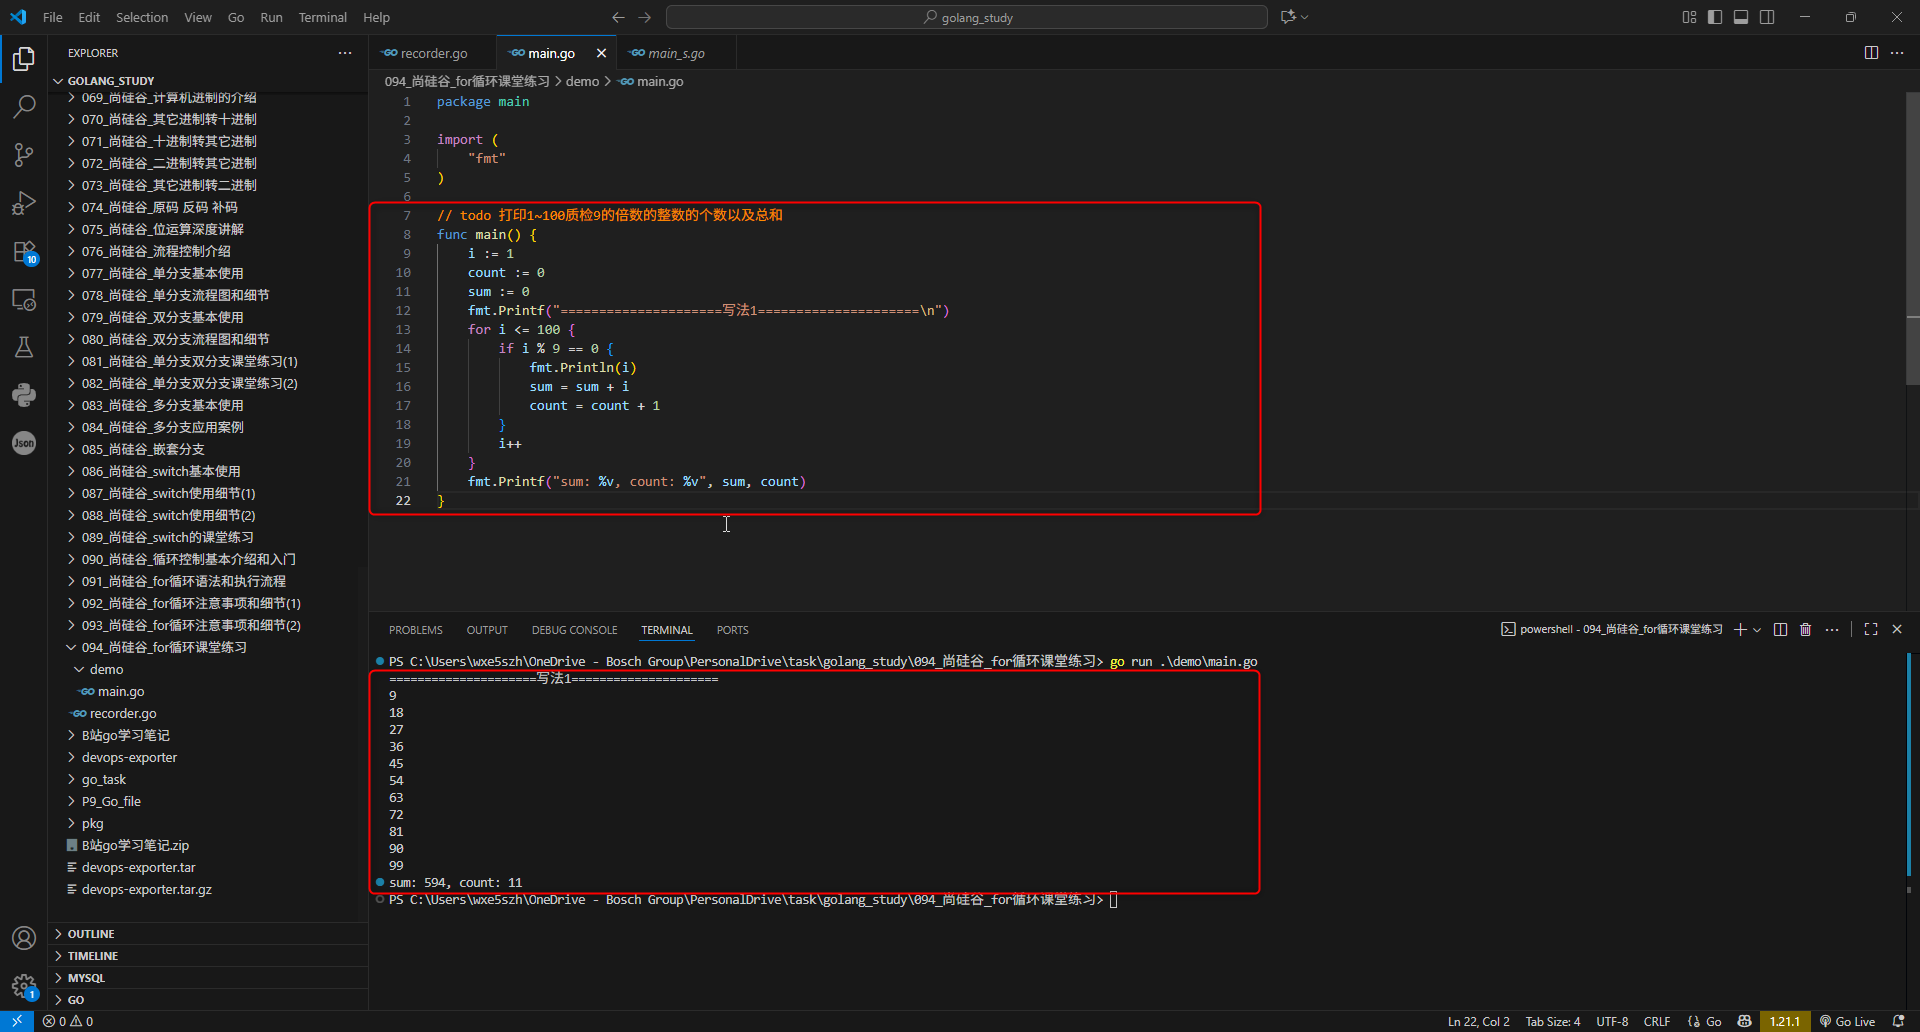Maximize the panel size icon
The image size is (1920, 1032).
pyautogui.click(x=1871, y=629)
